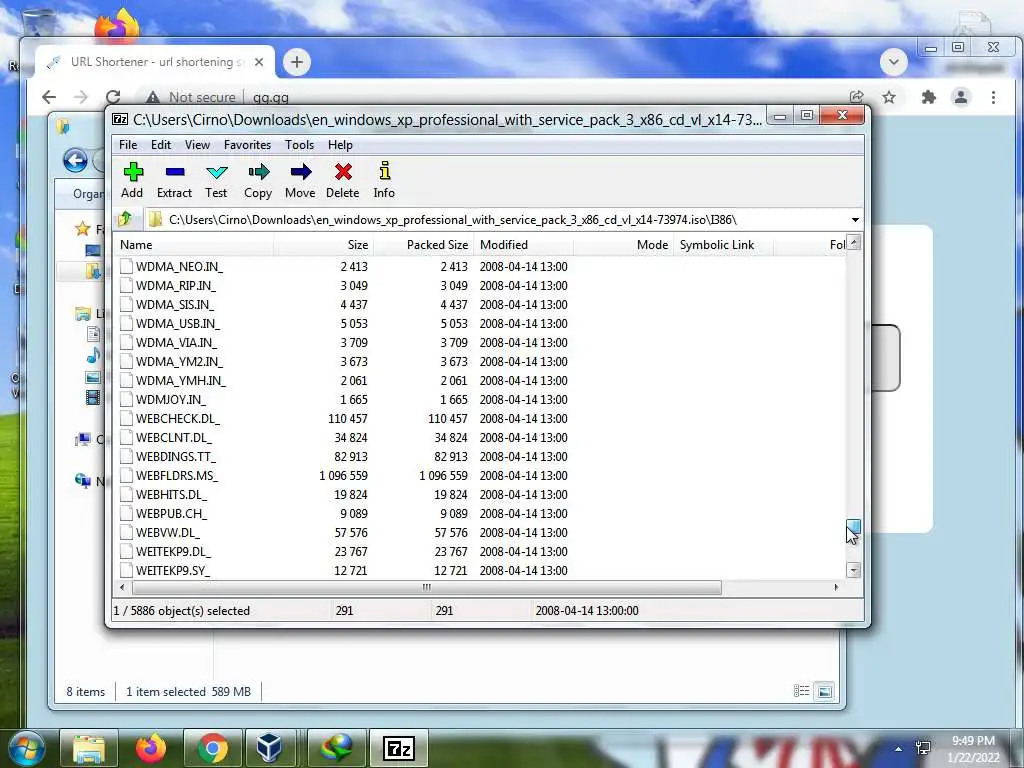The width and height of the screenshot is (1024, 768).
Task: Click Explorer window back arrow
Action: [x=75, y=160]
